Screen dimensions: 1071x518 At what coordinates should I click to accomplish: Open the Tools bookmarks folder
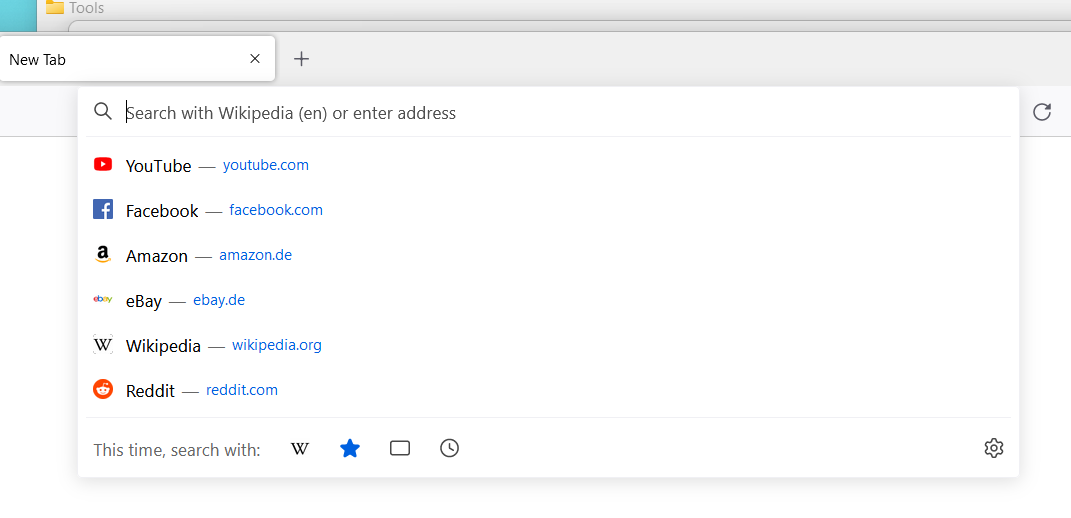point(75,8)
